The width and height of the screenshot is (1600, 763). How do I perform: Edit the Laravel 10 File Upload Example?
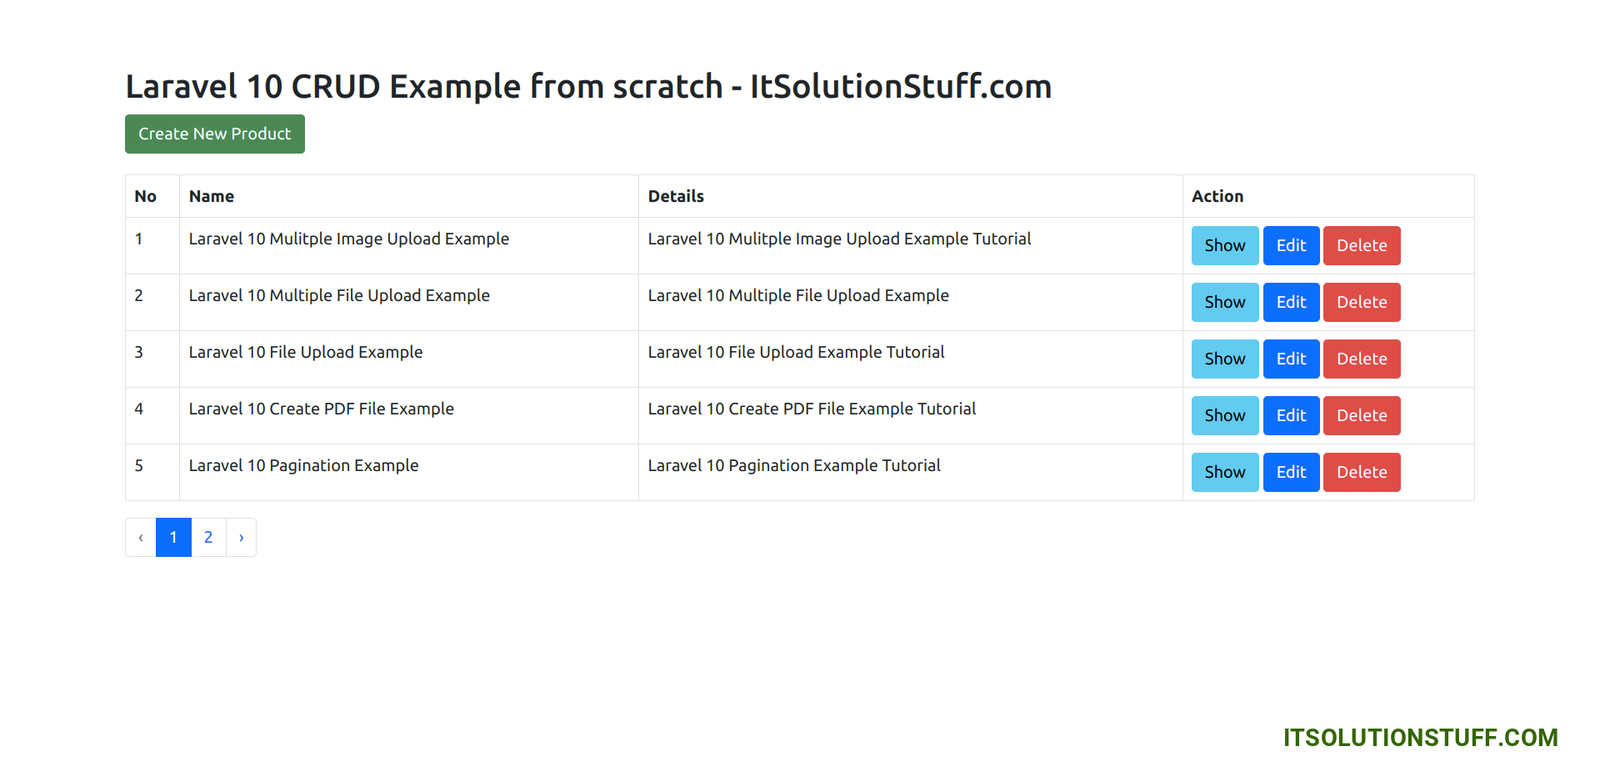(1290, 359)
